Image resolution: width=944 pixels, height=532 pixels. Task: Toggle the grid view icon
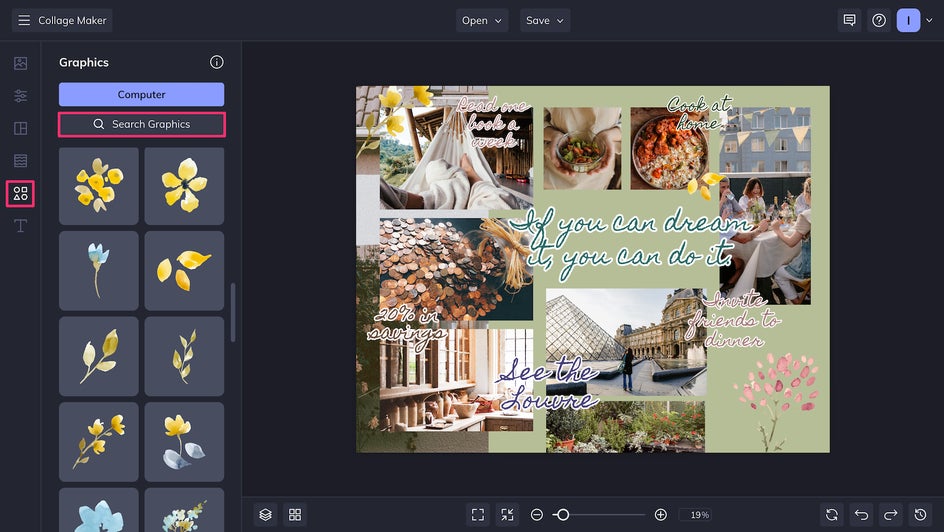[x=295, y=515]
